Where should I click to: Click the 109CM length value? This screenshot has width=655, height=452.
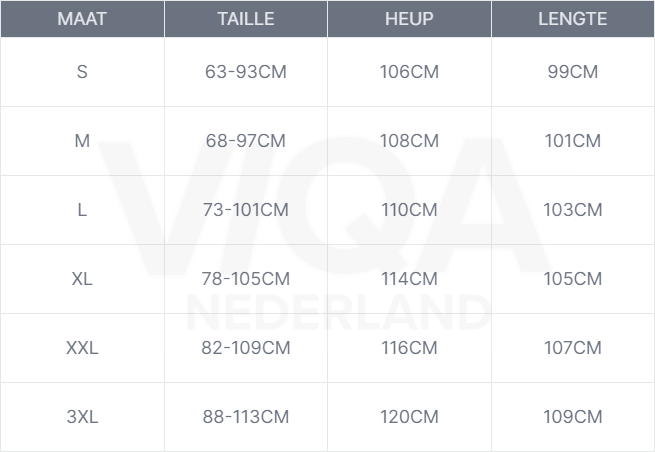click(x=572, y=417)
